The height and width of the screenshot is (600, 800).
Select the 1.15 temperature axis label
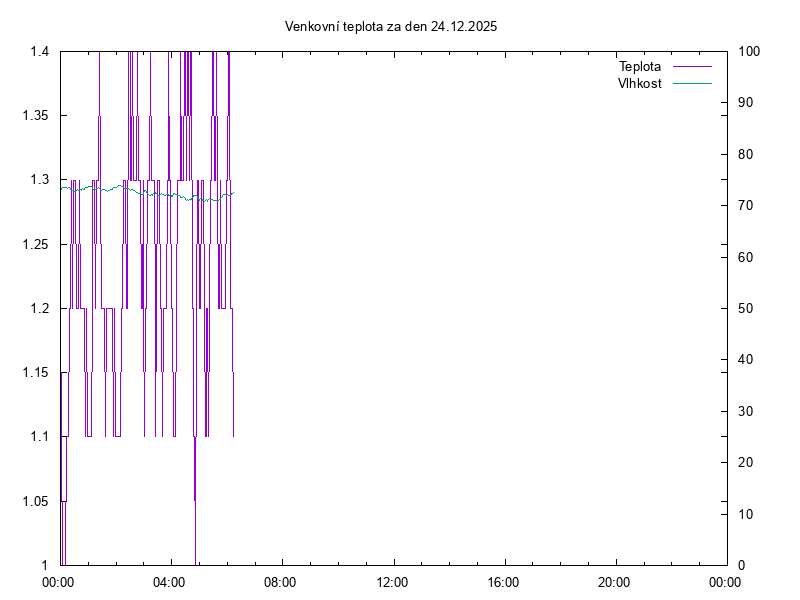(x=37, y=373)
